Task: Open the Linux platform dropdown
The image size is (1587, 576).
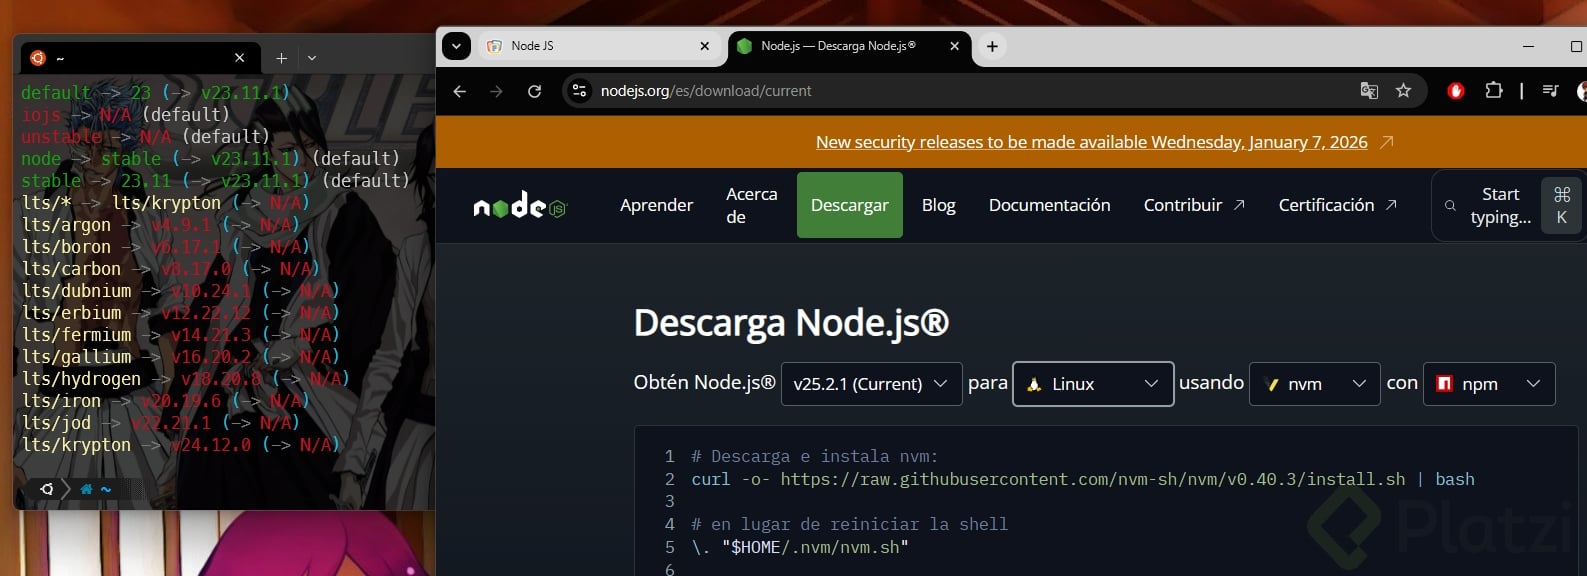Action: (1093, 384)
